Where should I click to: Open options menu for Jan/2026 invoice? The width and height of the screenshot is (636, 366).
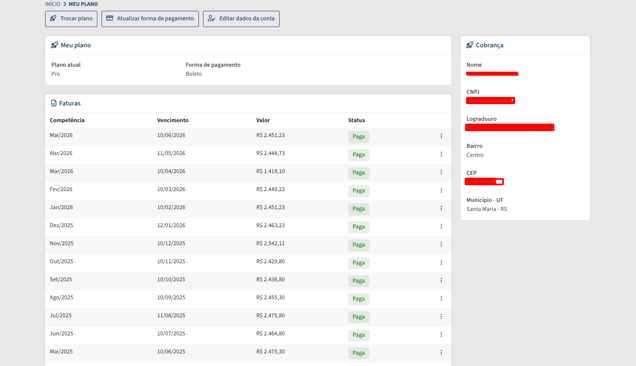[441, 208]
